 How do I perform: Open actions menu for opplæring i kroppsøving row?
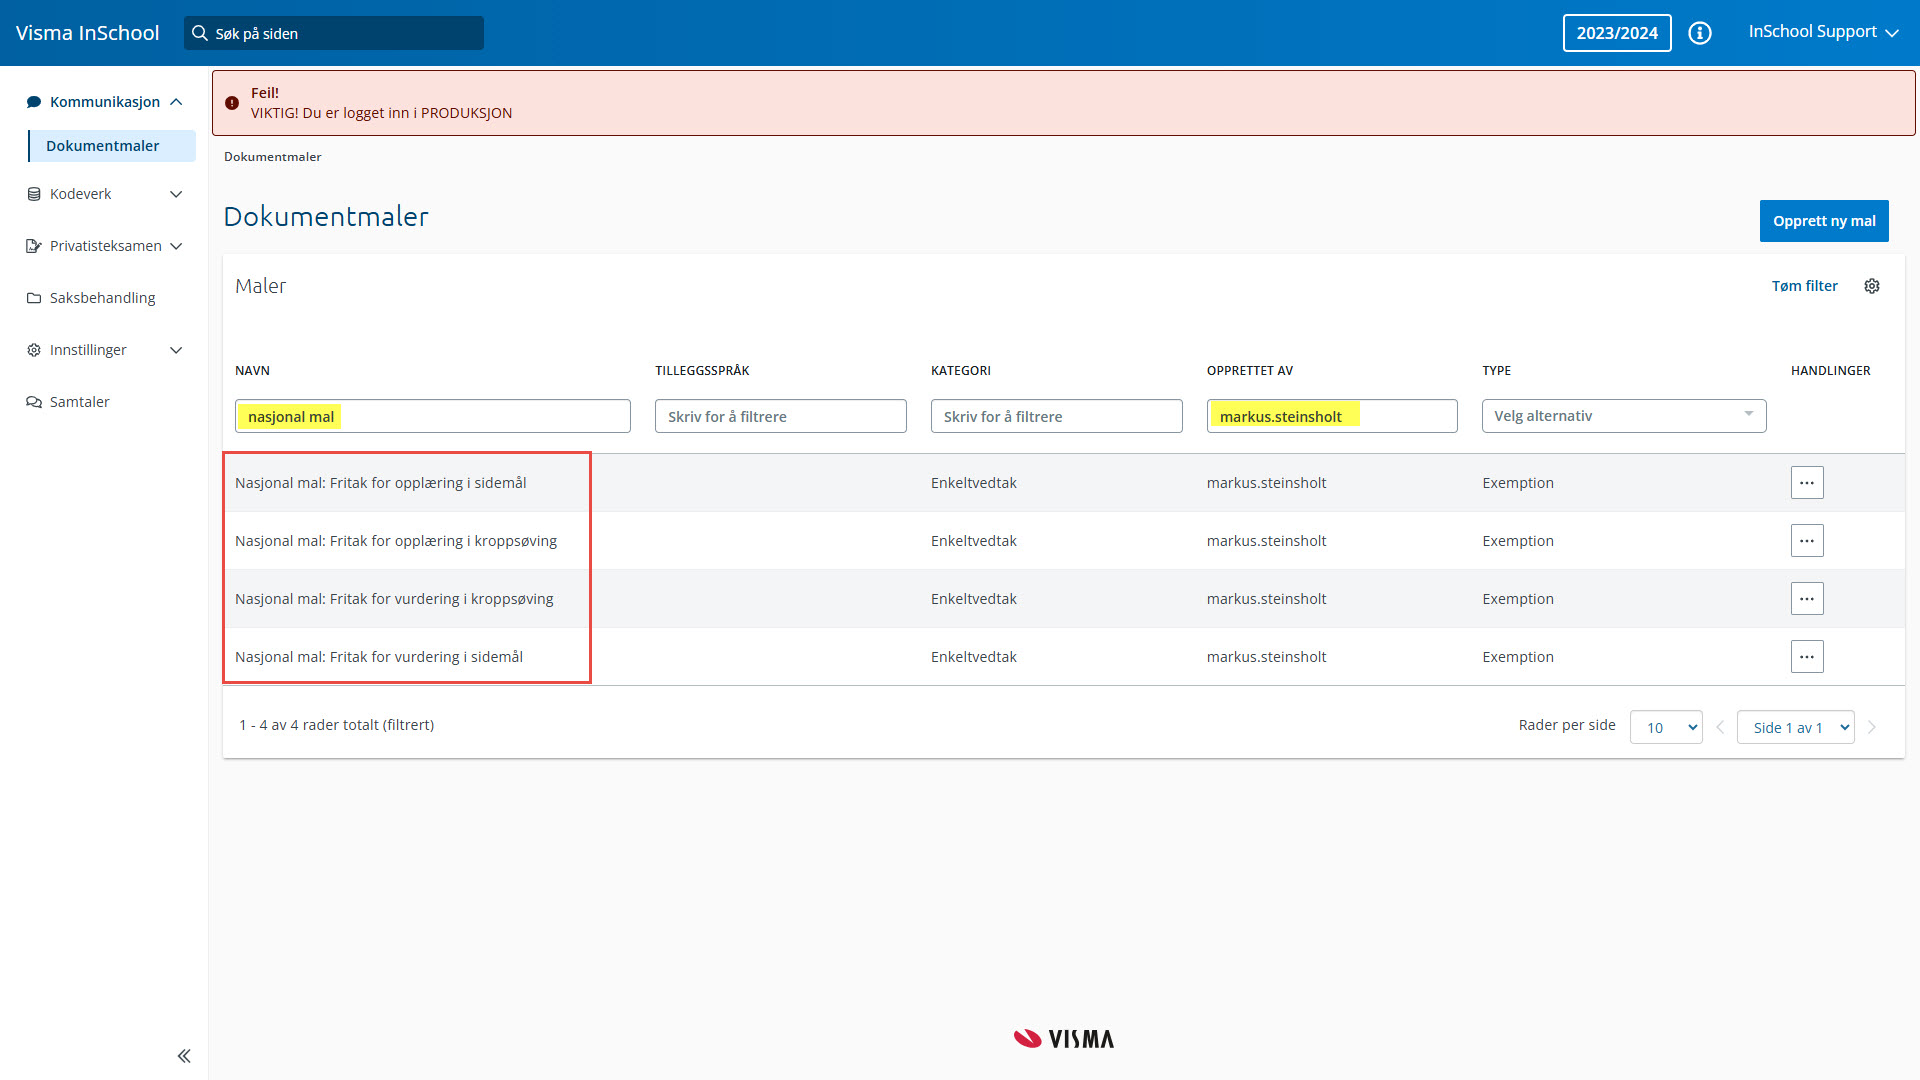point(1807,541)
